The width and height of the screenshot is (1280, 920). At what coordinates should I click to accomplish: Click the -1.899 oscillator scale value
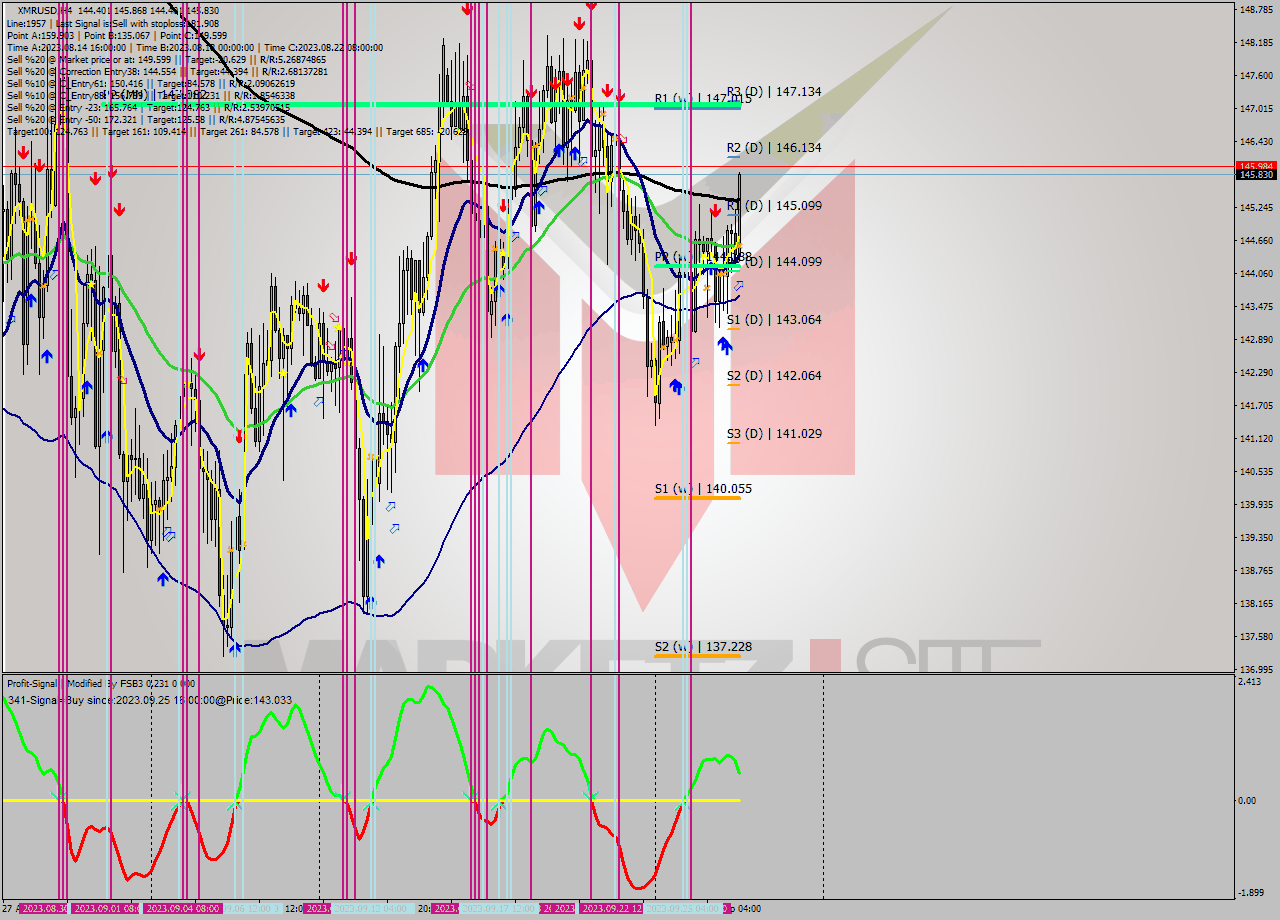(x=1252, y=893)
